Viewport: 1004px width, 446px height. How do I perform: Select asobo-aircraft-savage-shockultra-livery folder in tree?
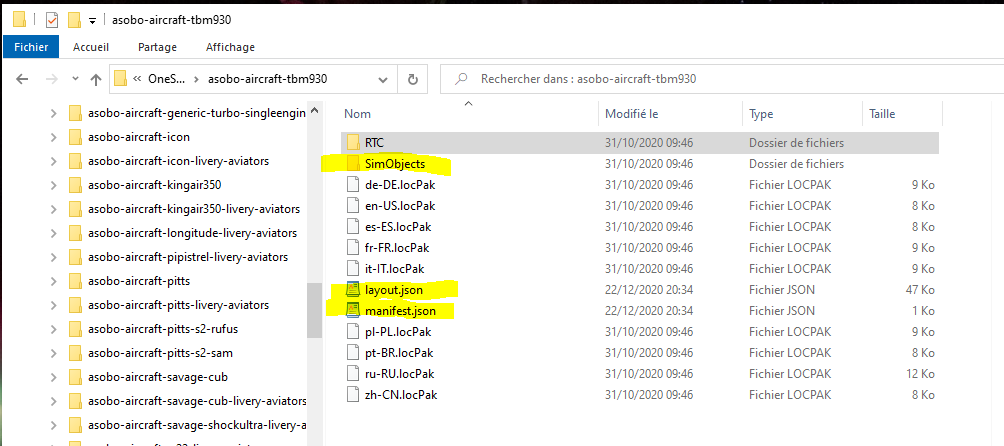click(197, 425)
